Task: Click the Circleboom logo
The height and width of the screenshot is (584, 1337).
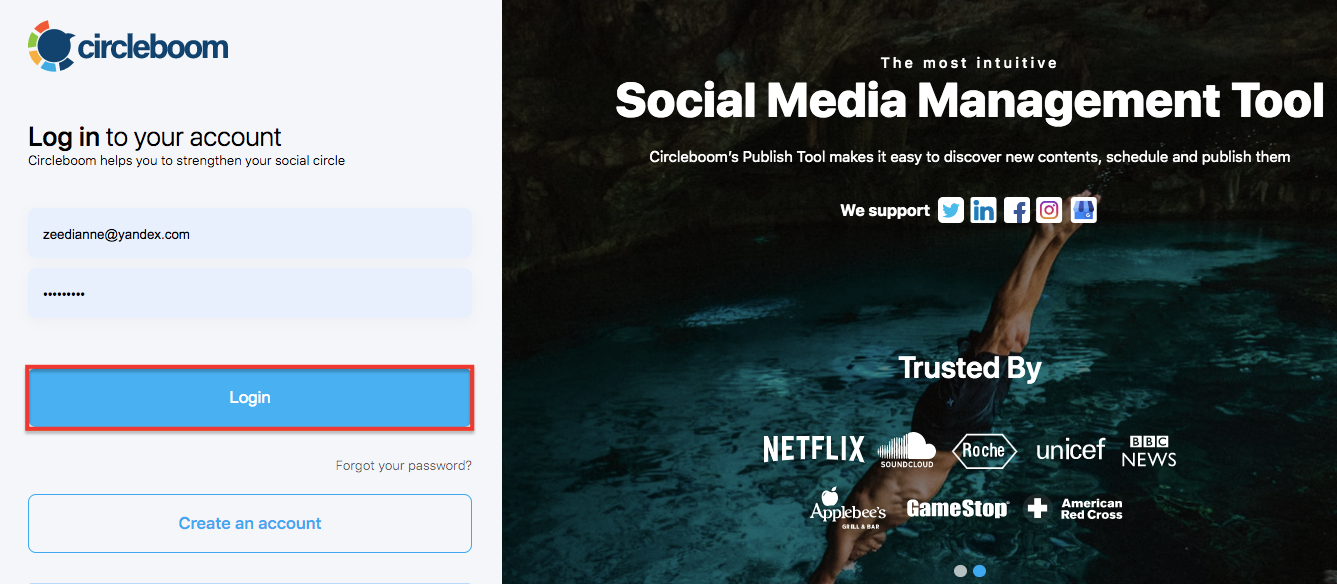Action: click(128, 45)
